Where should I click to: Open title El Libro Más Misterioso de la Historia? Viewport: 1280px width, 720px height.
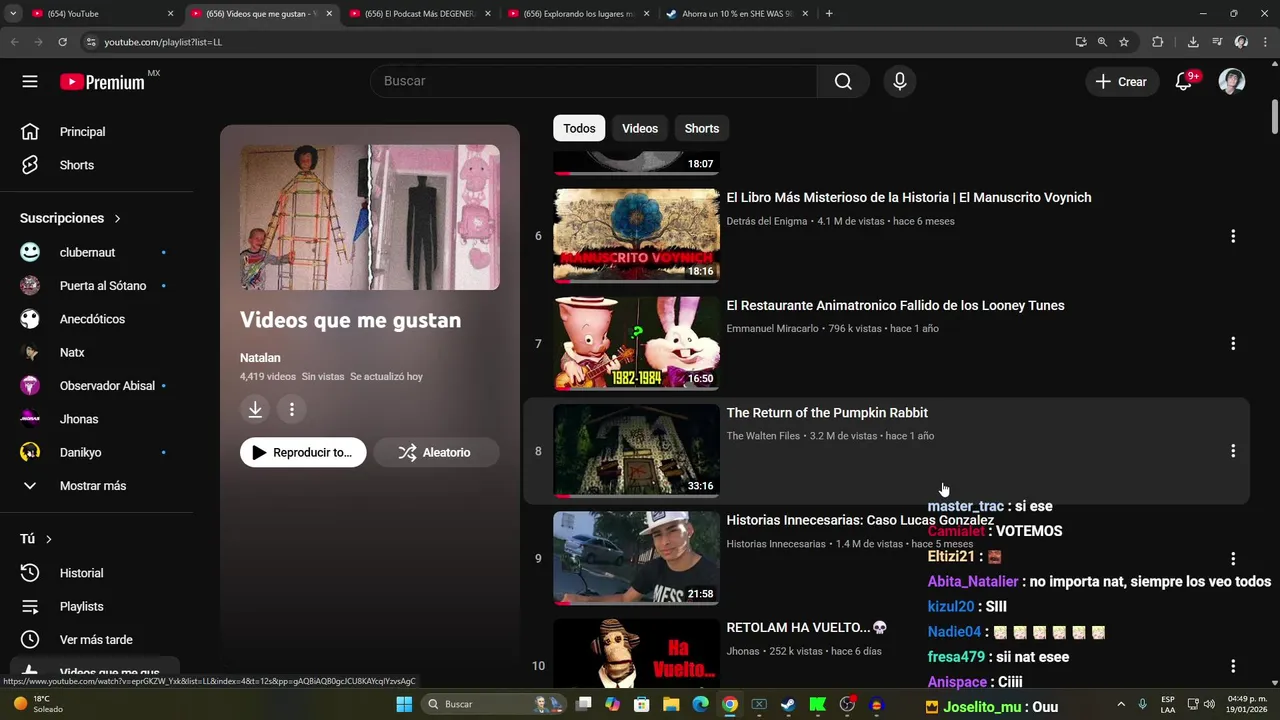909,198
